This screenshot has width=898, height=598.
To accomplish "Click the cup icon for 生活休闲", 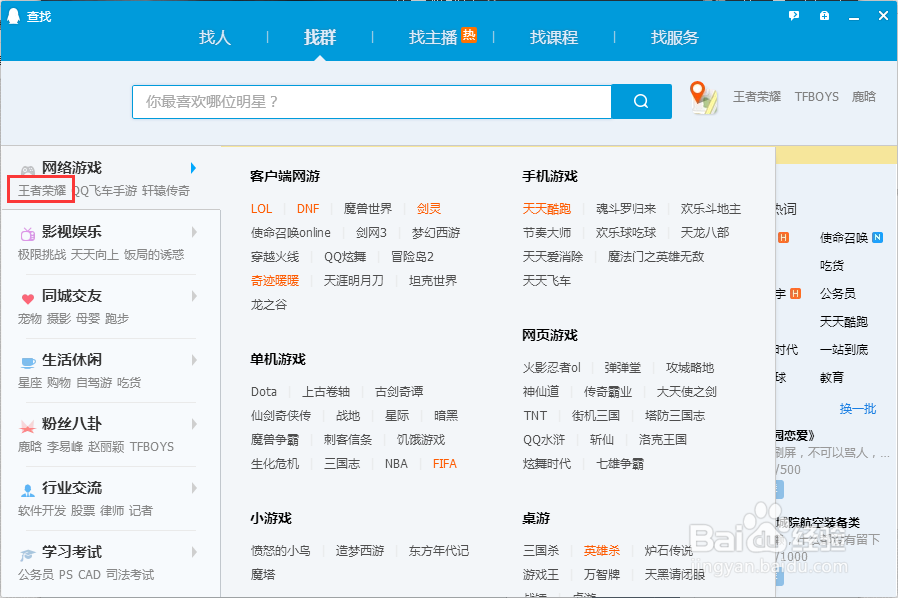I will coord(28,362).
